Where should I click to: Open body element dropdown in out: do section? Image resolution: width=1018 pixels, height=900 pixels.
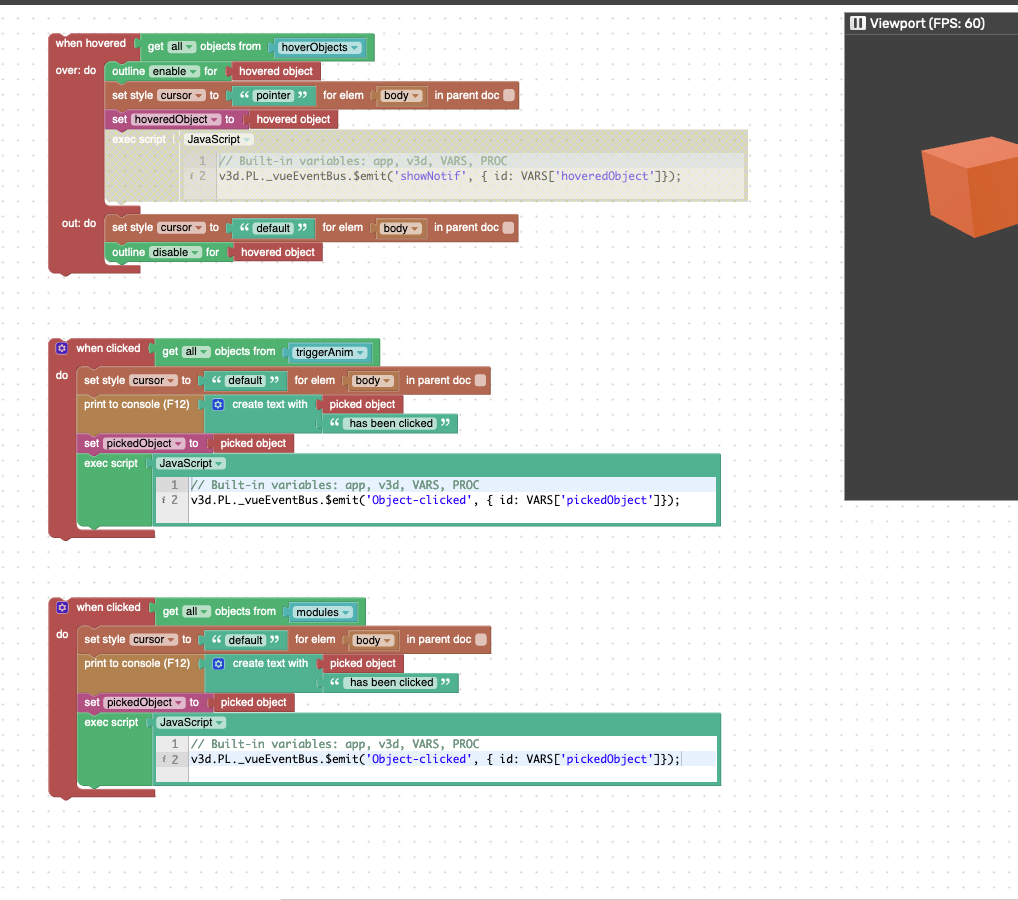(x=401, y=229)
